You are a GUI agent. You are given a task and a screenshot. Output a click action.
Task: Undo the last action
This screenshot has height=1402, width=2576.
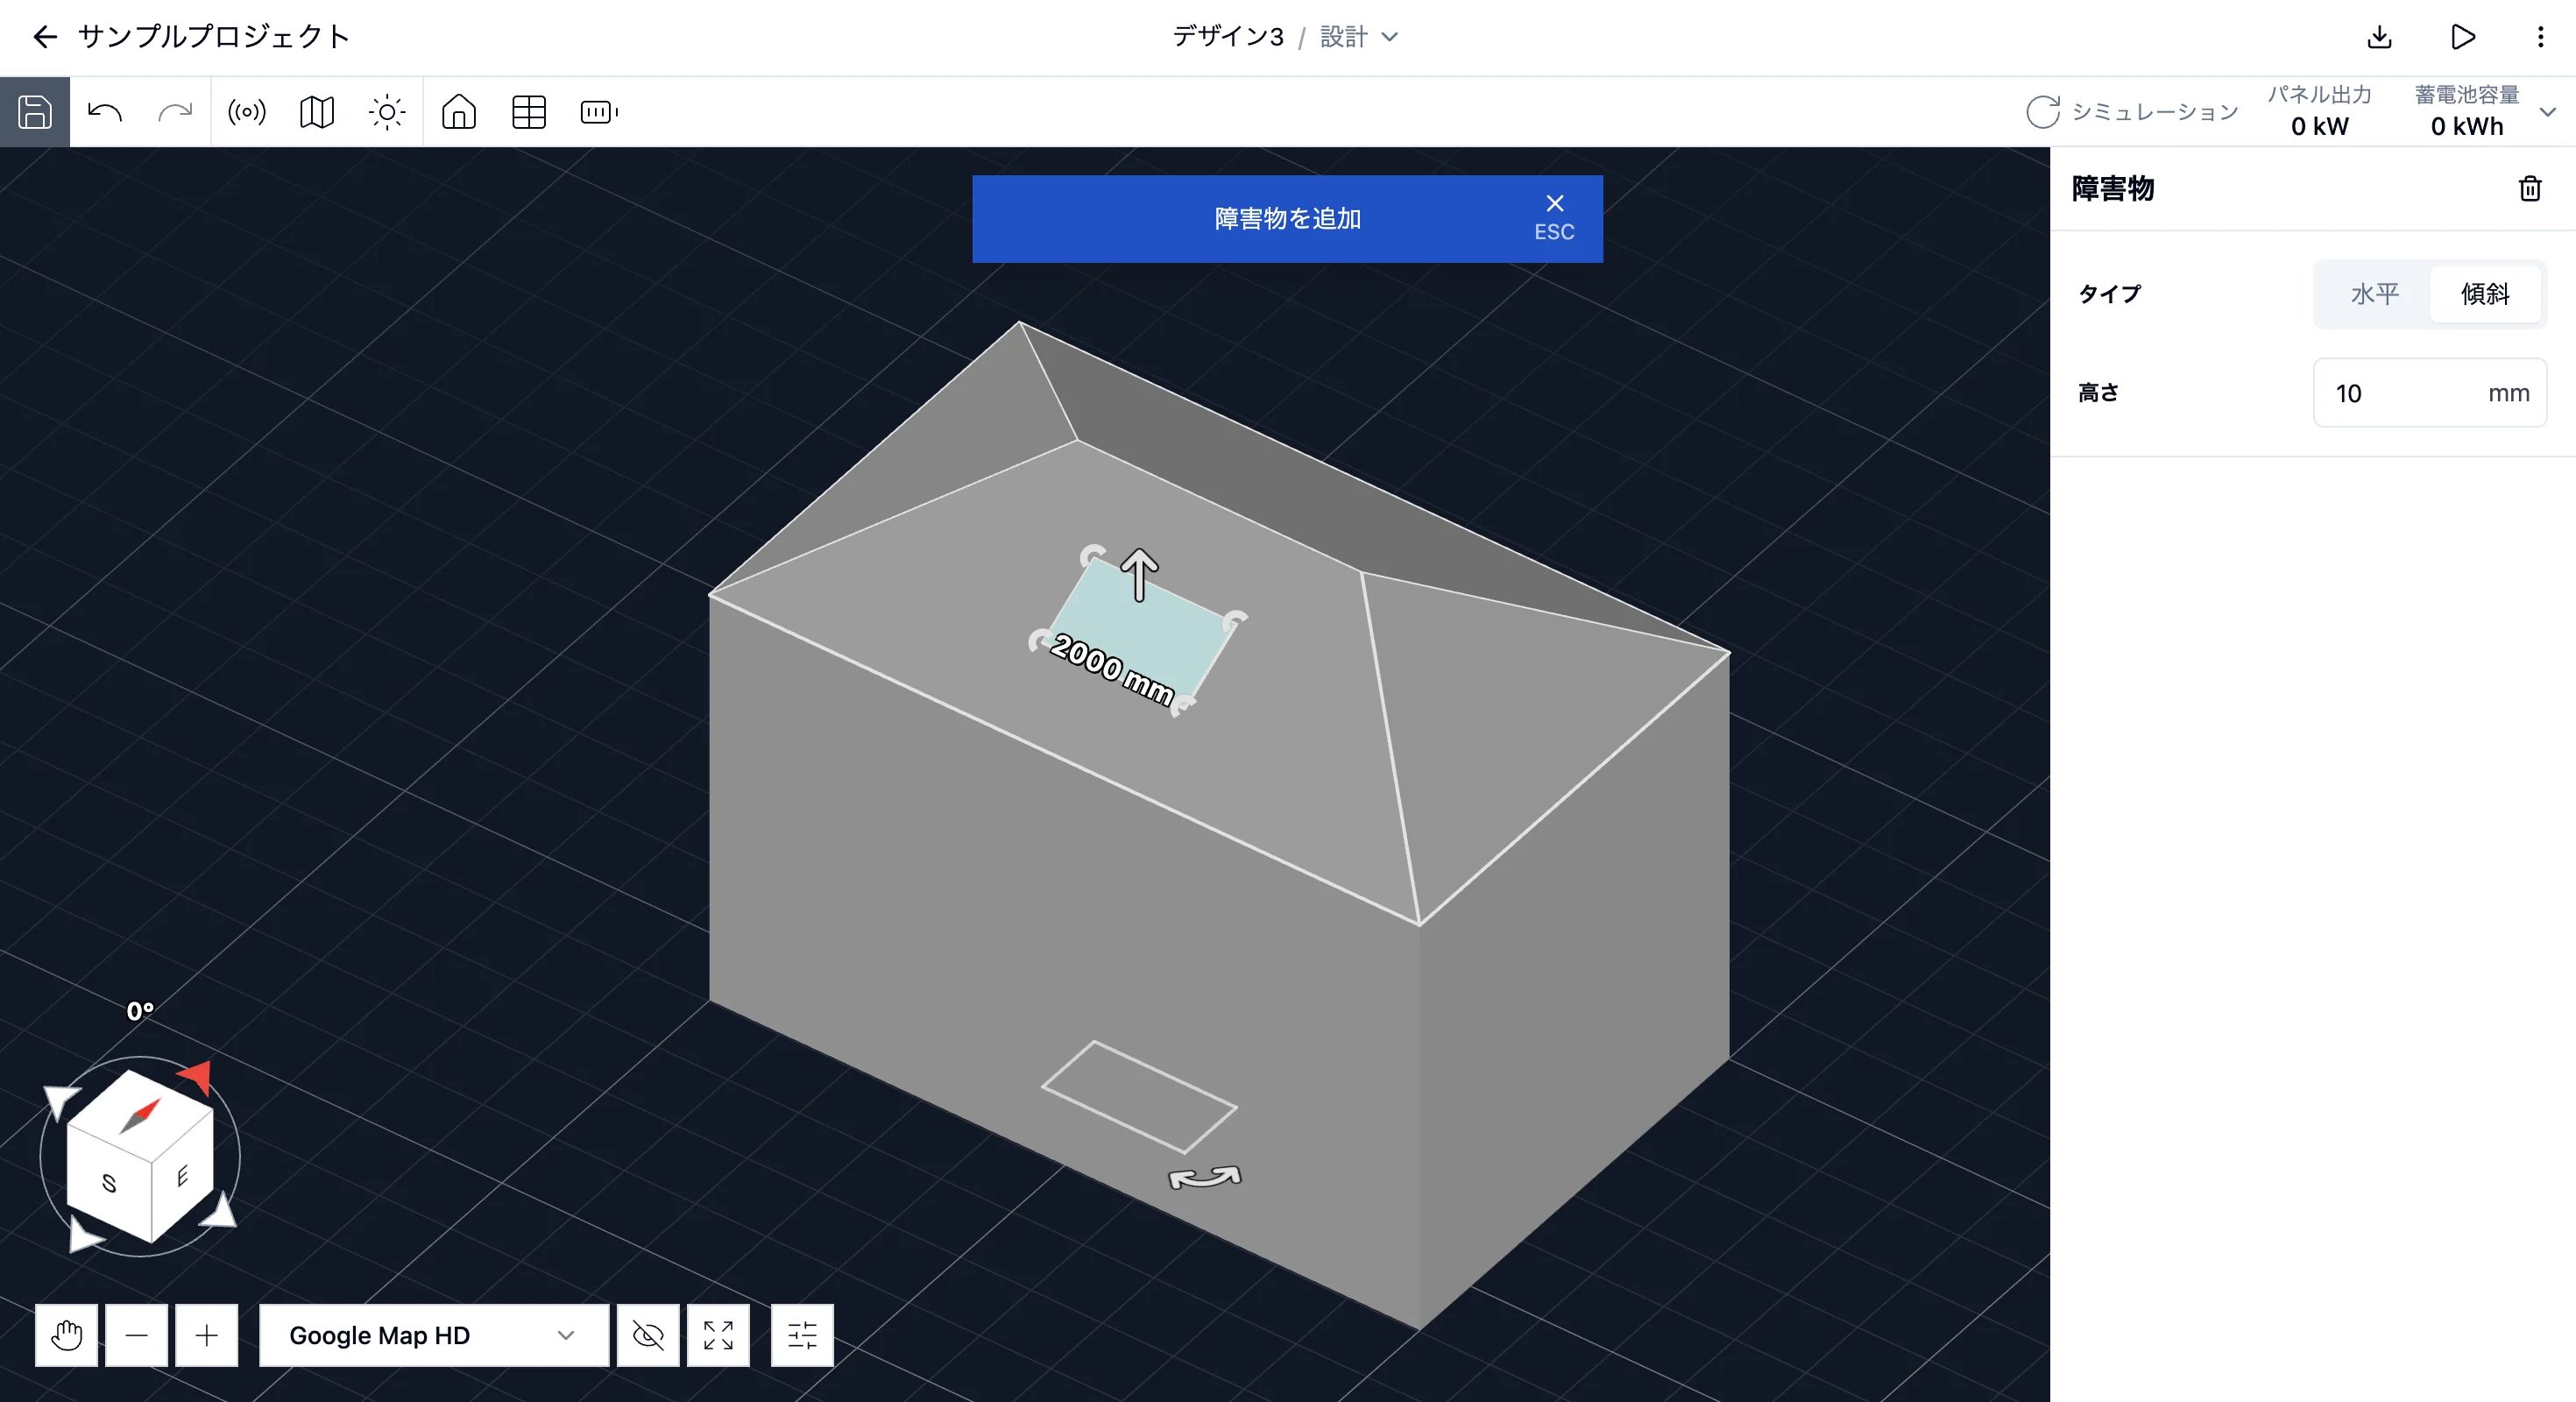pyautogui.click(x=105, y=112)
